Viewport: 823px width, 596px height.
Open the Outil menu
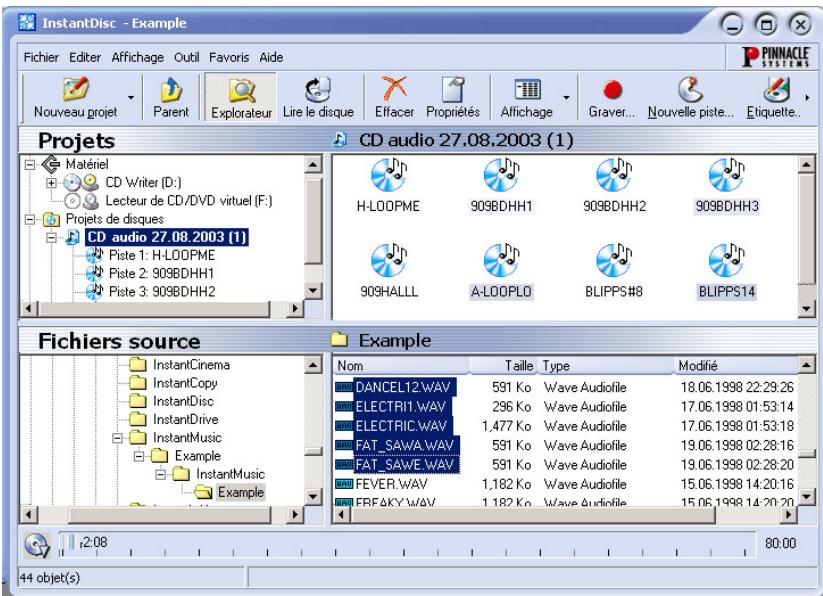[186, 57]
